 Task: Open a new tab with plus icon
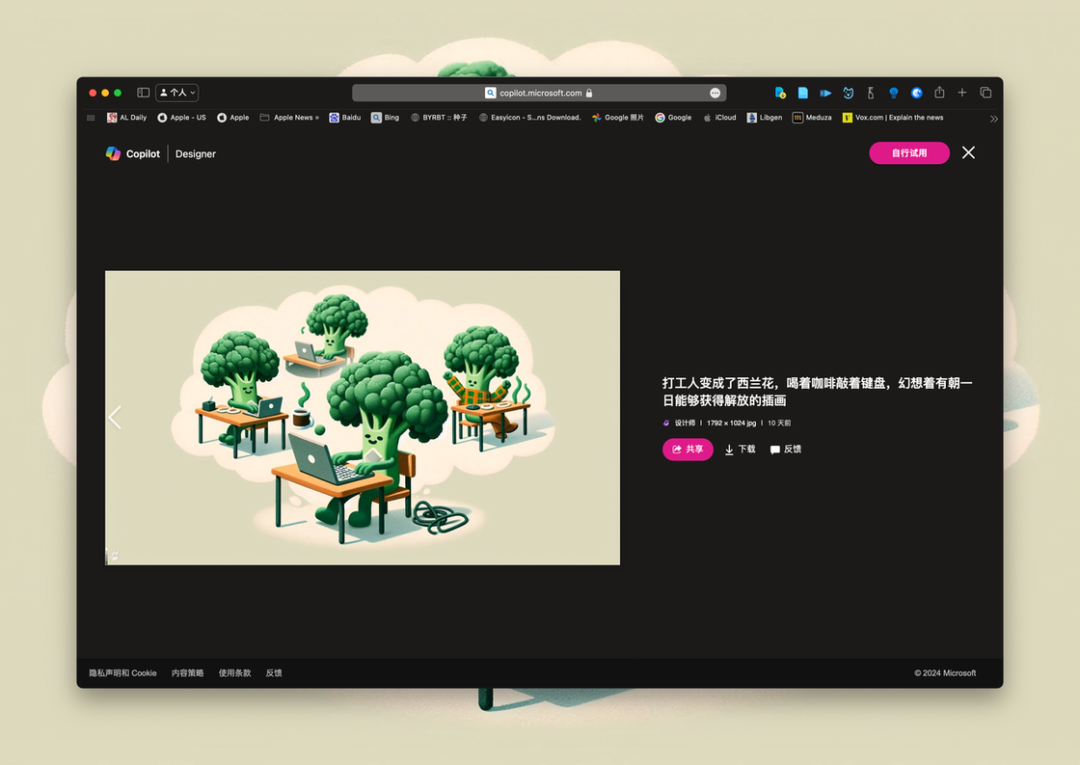(x=962, y=92)
